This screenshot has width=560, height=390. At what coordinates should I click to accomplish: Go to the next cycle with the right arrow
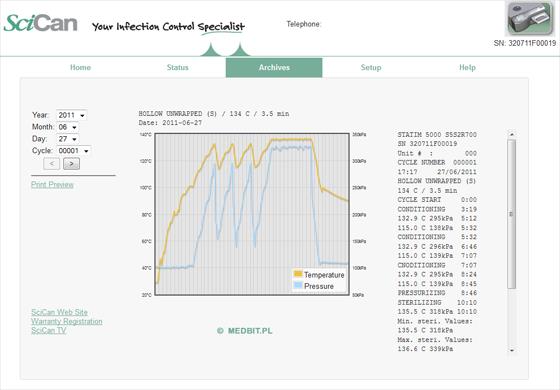click(x=71, y=164)
